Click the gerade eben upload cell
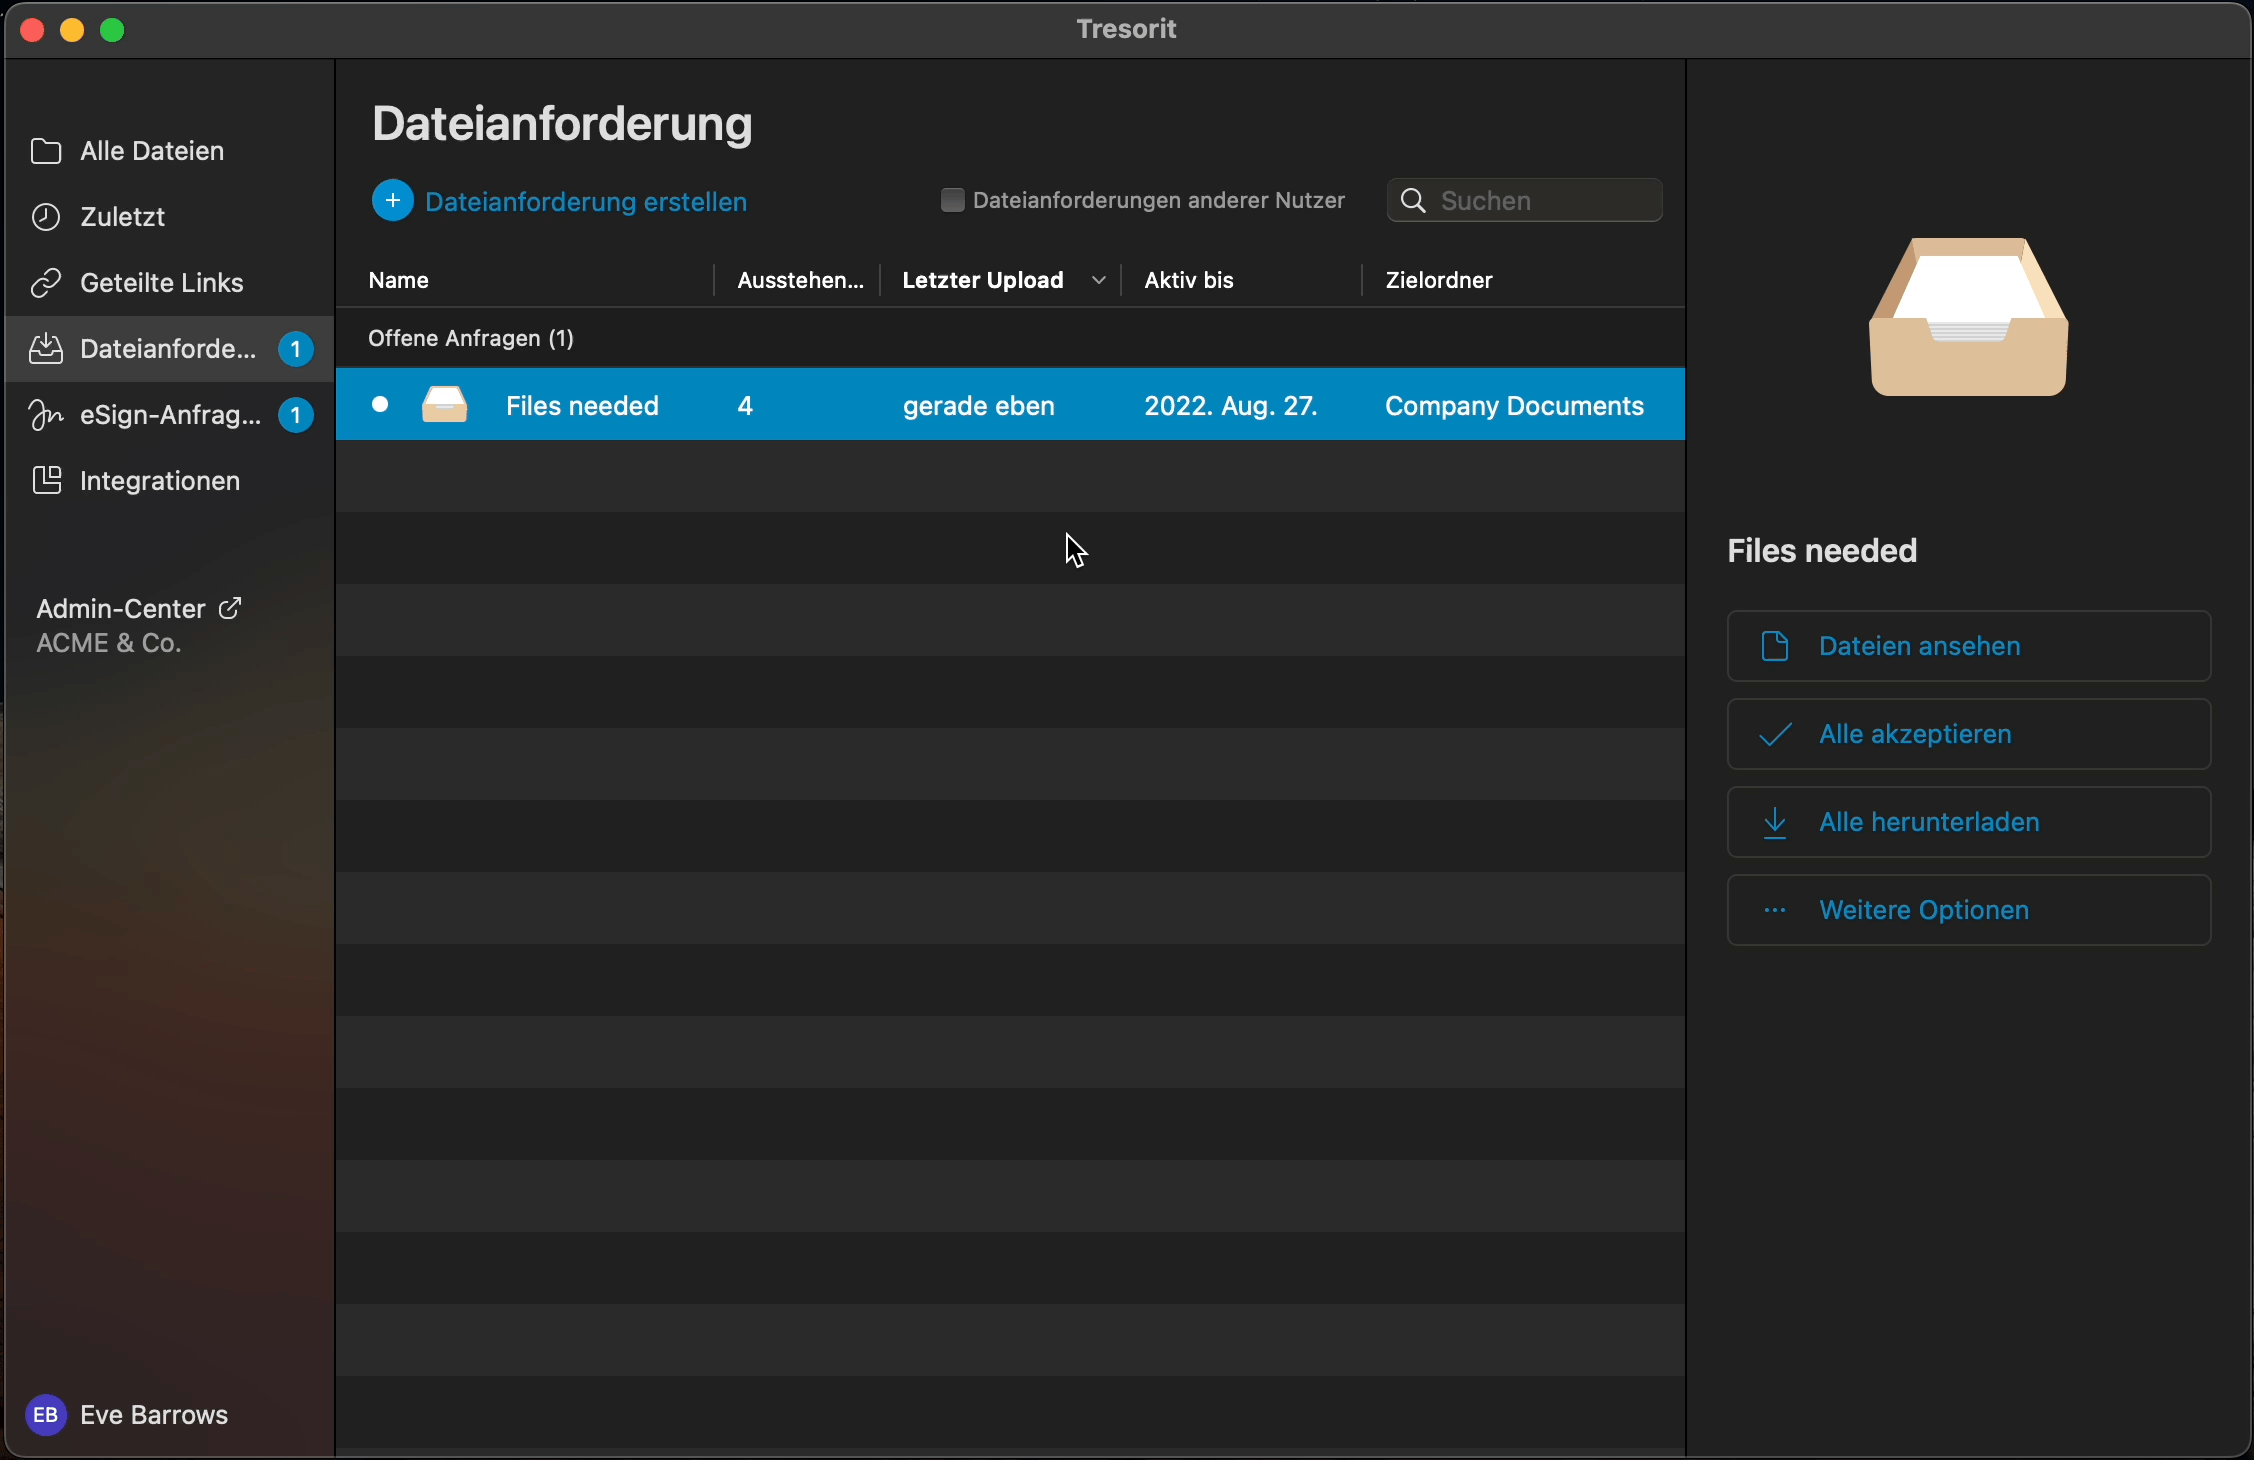2254x1460 pixels. pyautogui.click(x=979, y=406)
